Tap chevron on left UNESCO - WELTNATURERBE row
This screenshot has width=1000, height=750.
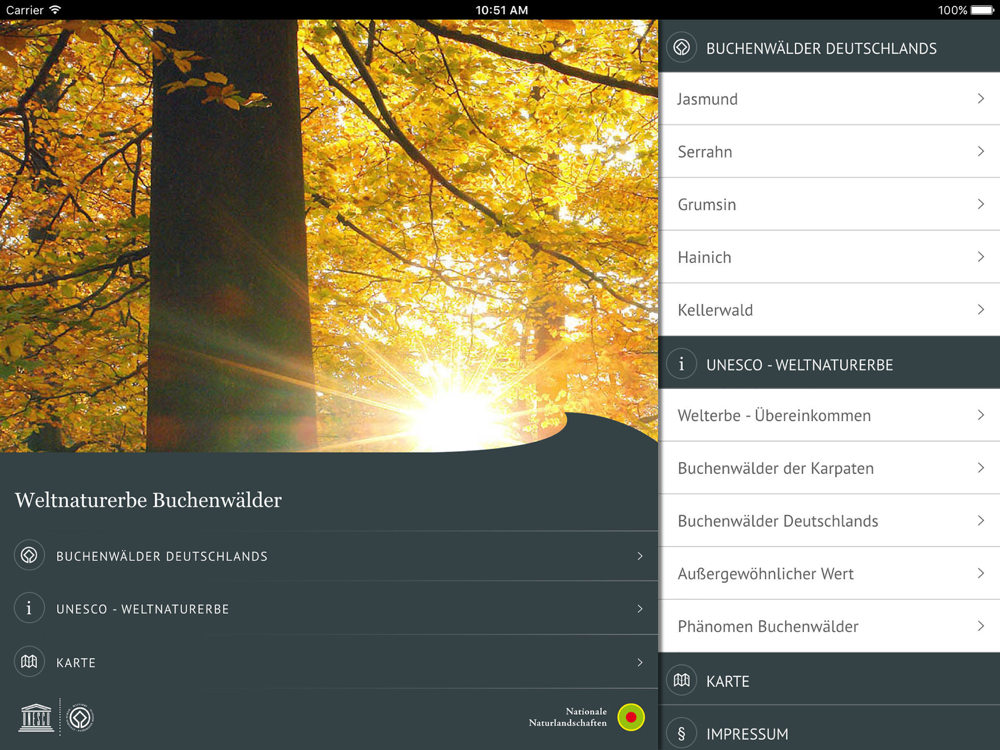pos(640,609)
